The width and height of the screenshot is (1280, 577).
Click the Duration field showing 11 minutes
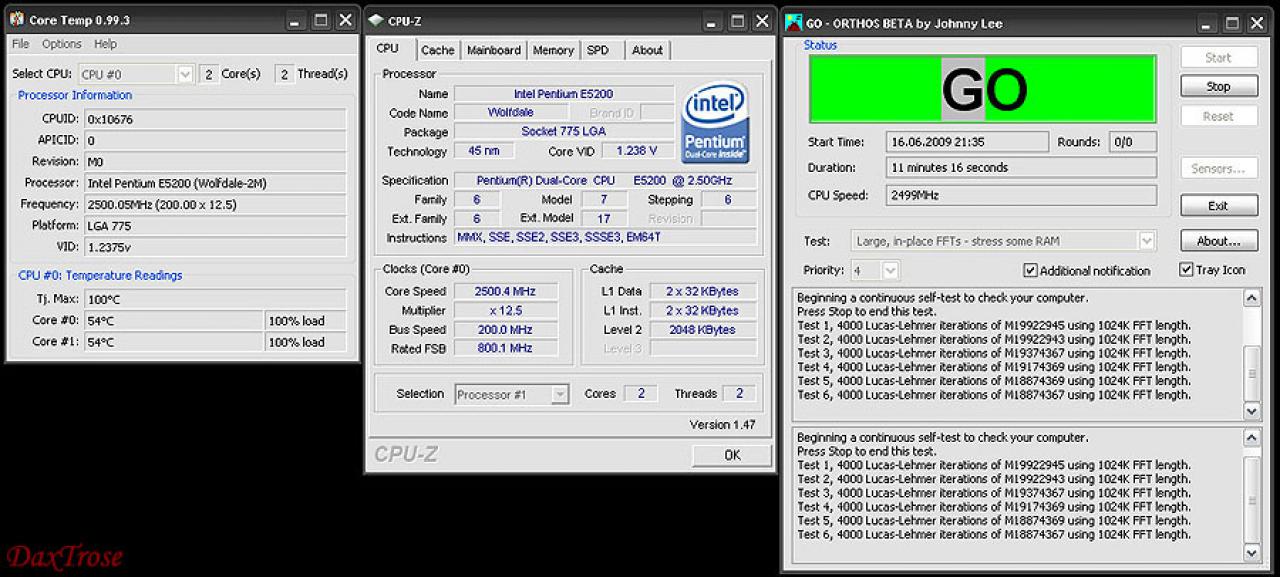(x=1021, y=167)
